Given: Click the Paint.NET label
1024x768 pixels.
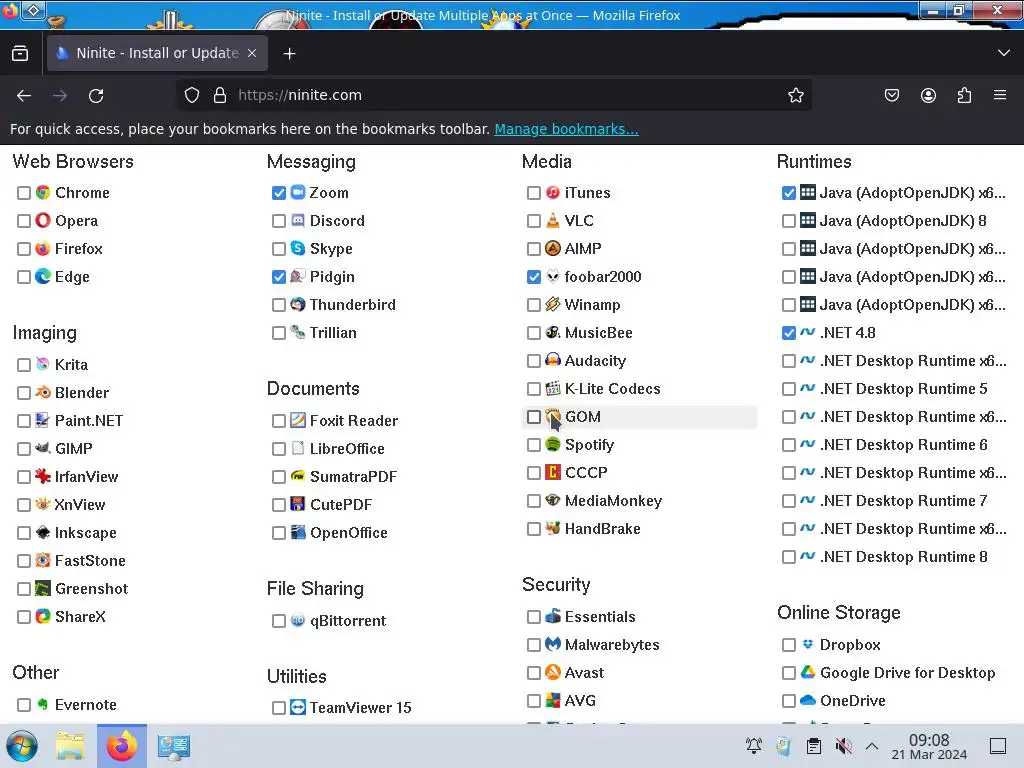Looking at the screenshot, I should click(x=89, y=421).
